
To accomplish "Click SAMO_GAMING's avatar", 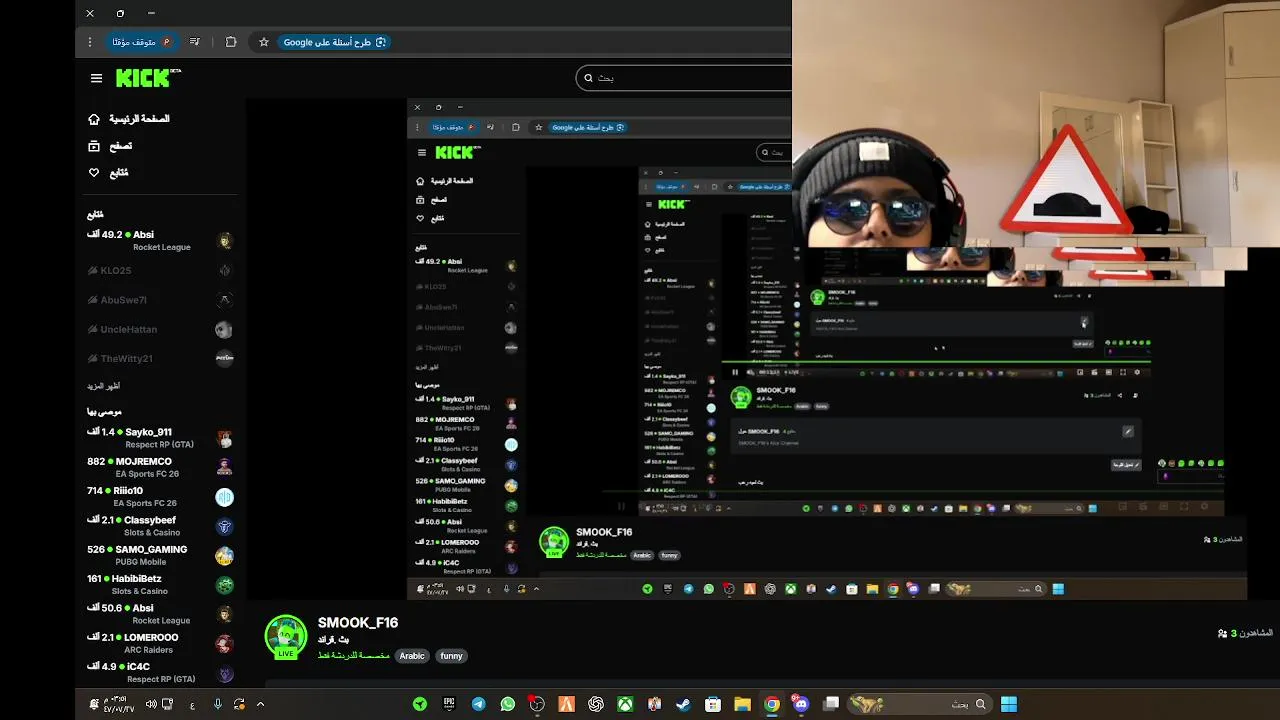I will click(x=224, y=556).
